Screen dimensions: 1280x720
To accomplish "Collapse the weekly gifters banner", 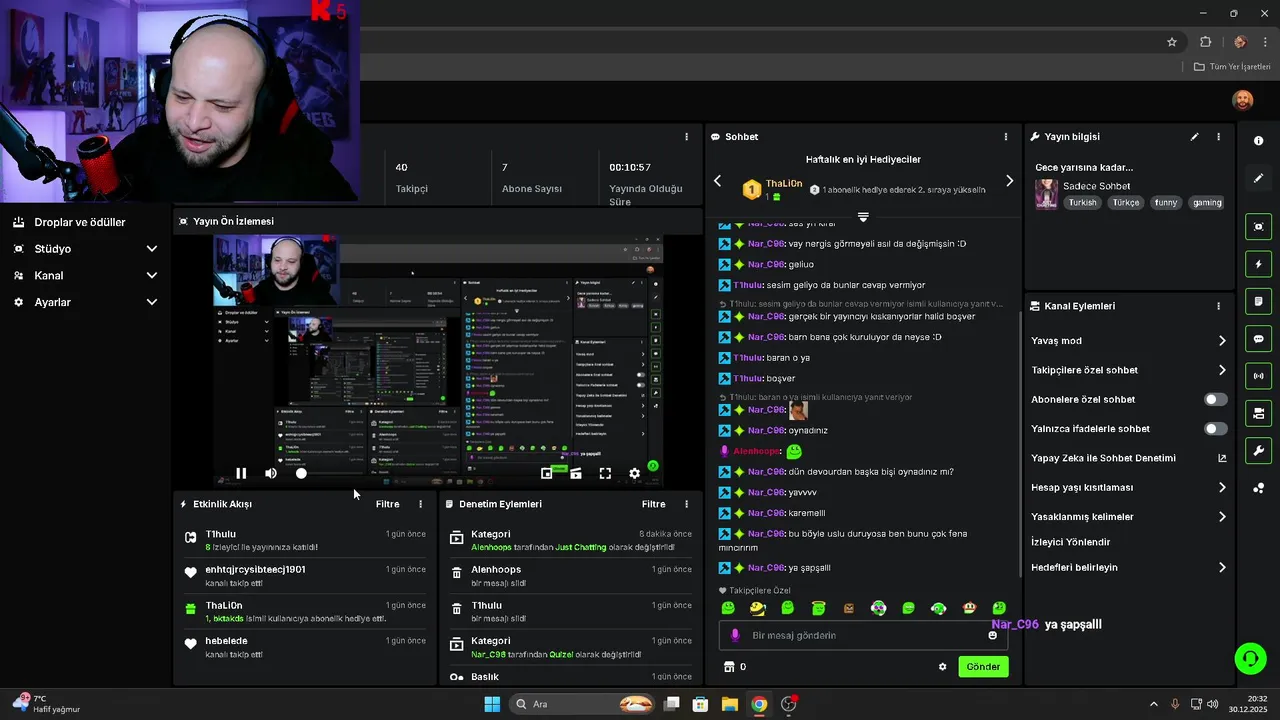I will pos(863,217).
